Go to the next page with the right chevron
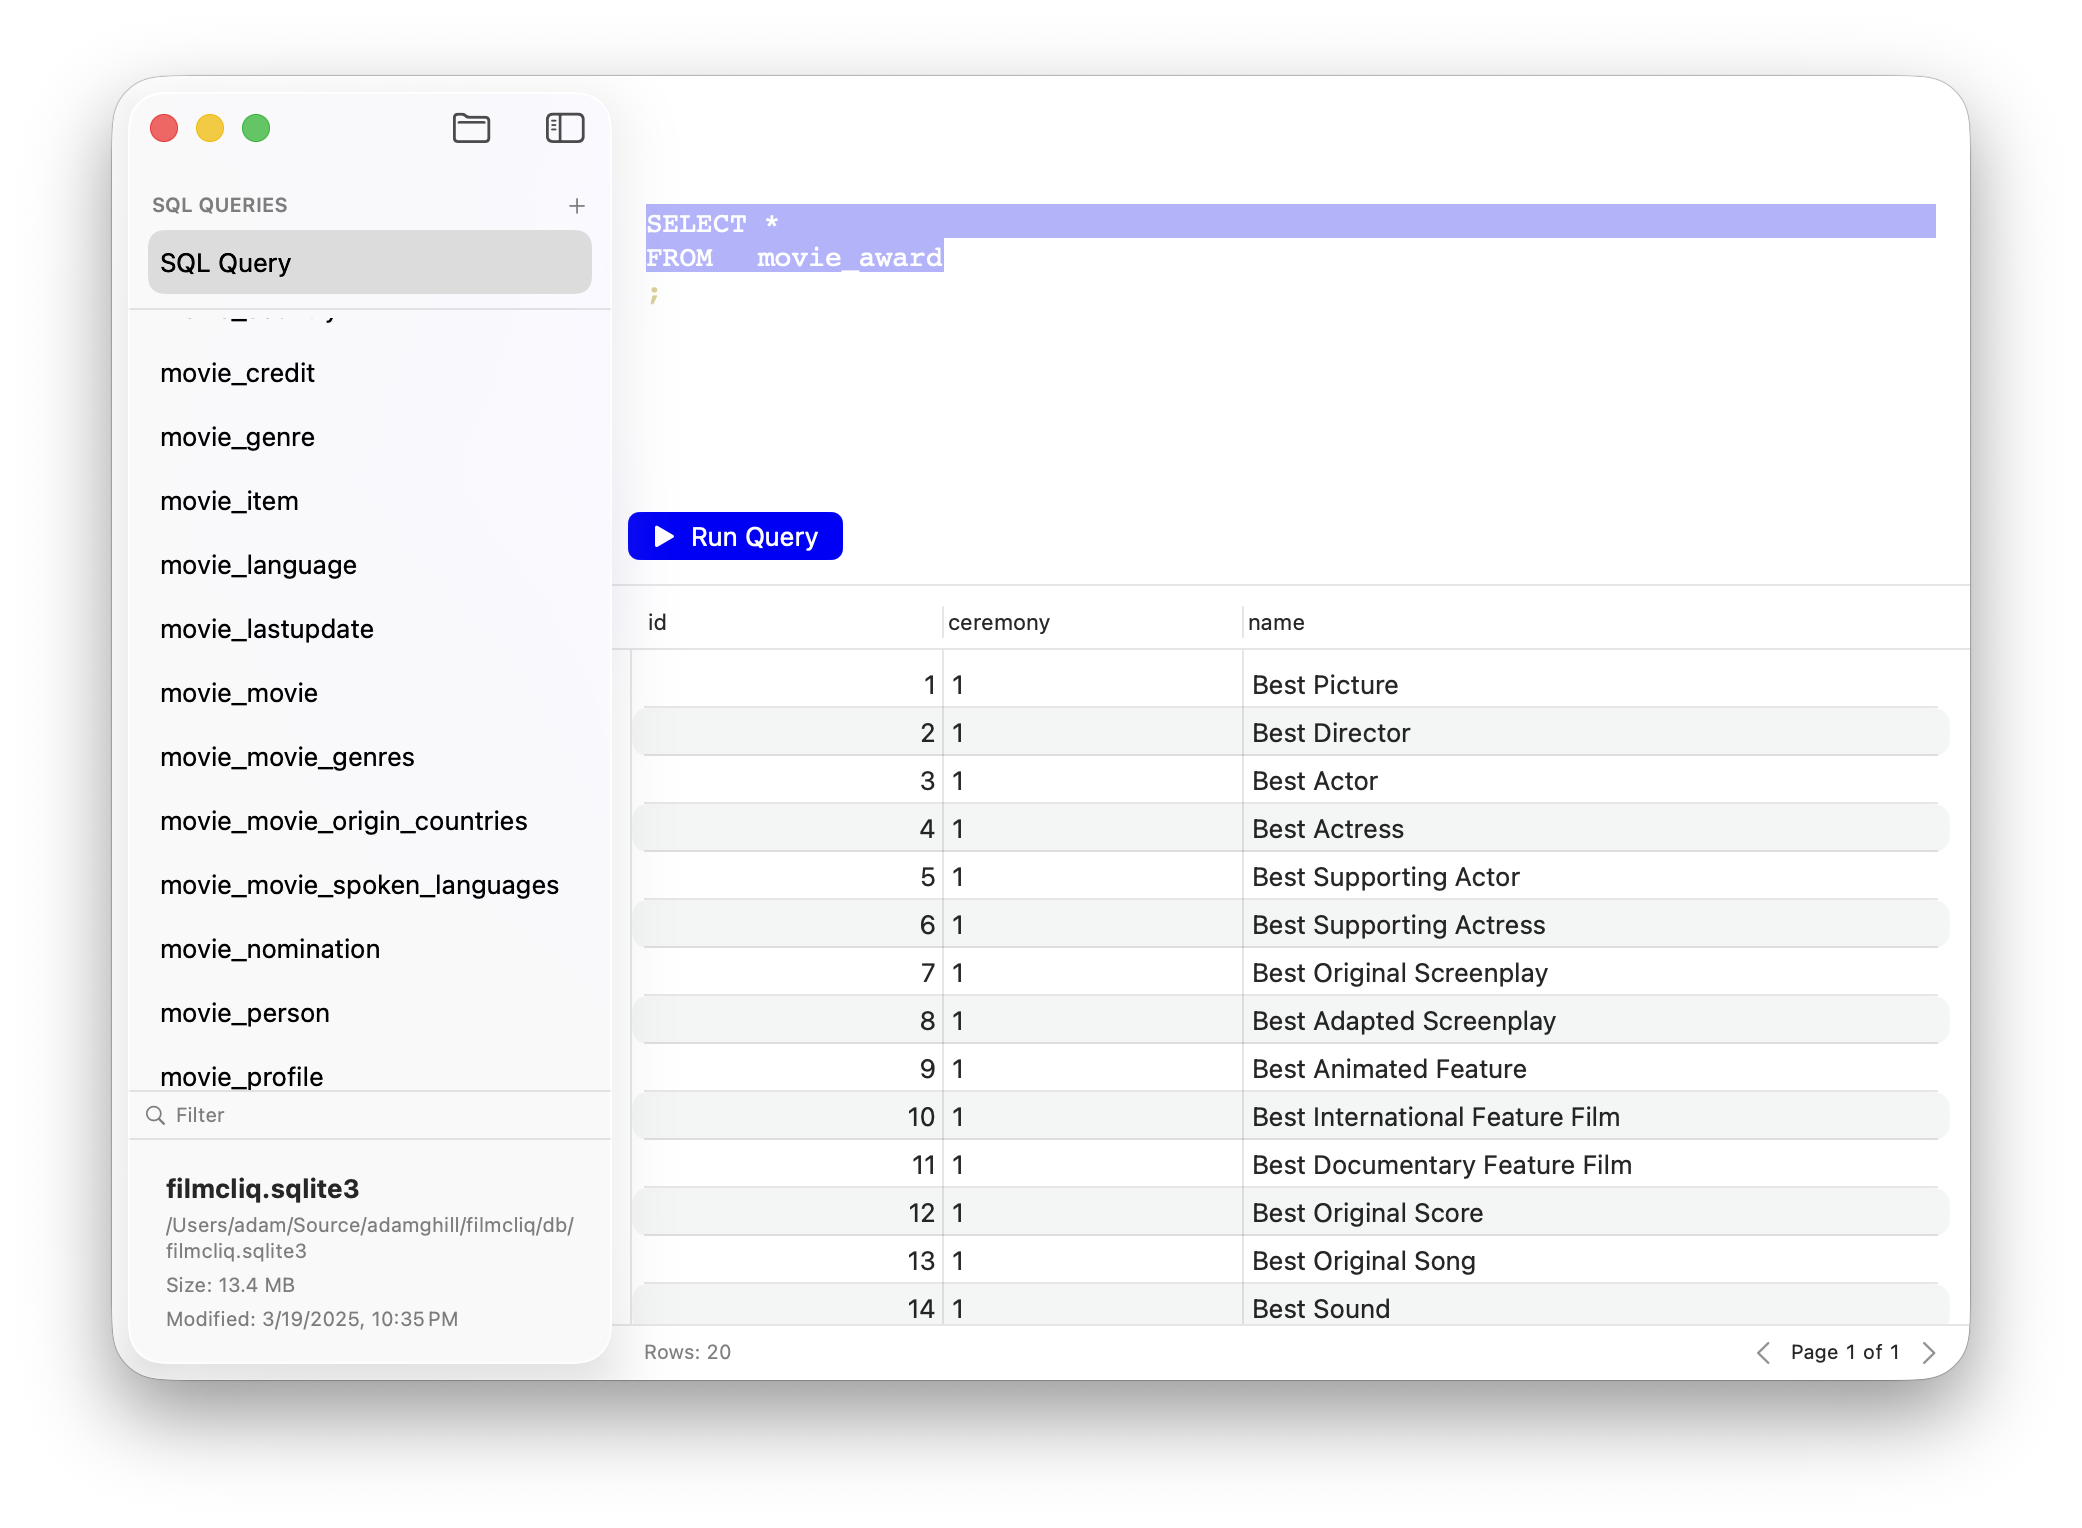Viewport: 2082px width, 1528px height. click(x=1929, y=1352)
